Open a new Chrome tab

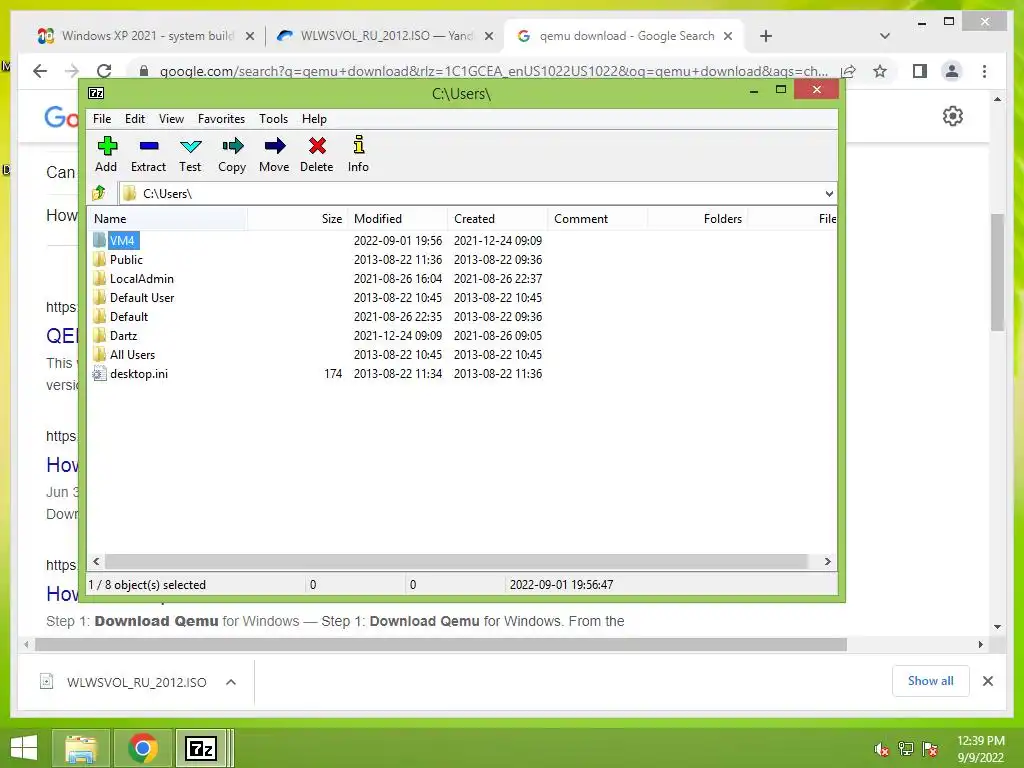pos(766,36)
